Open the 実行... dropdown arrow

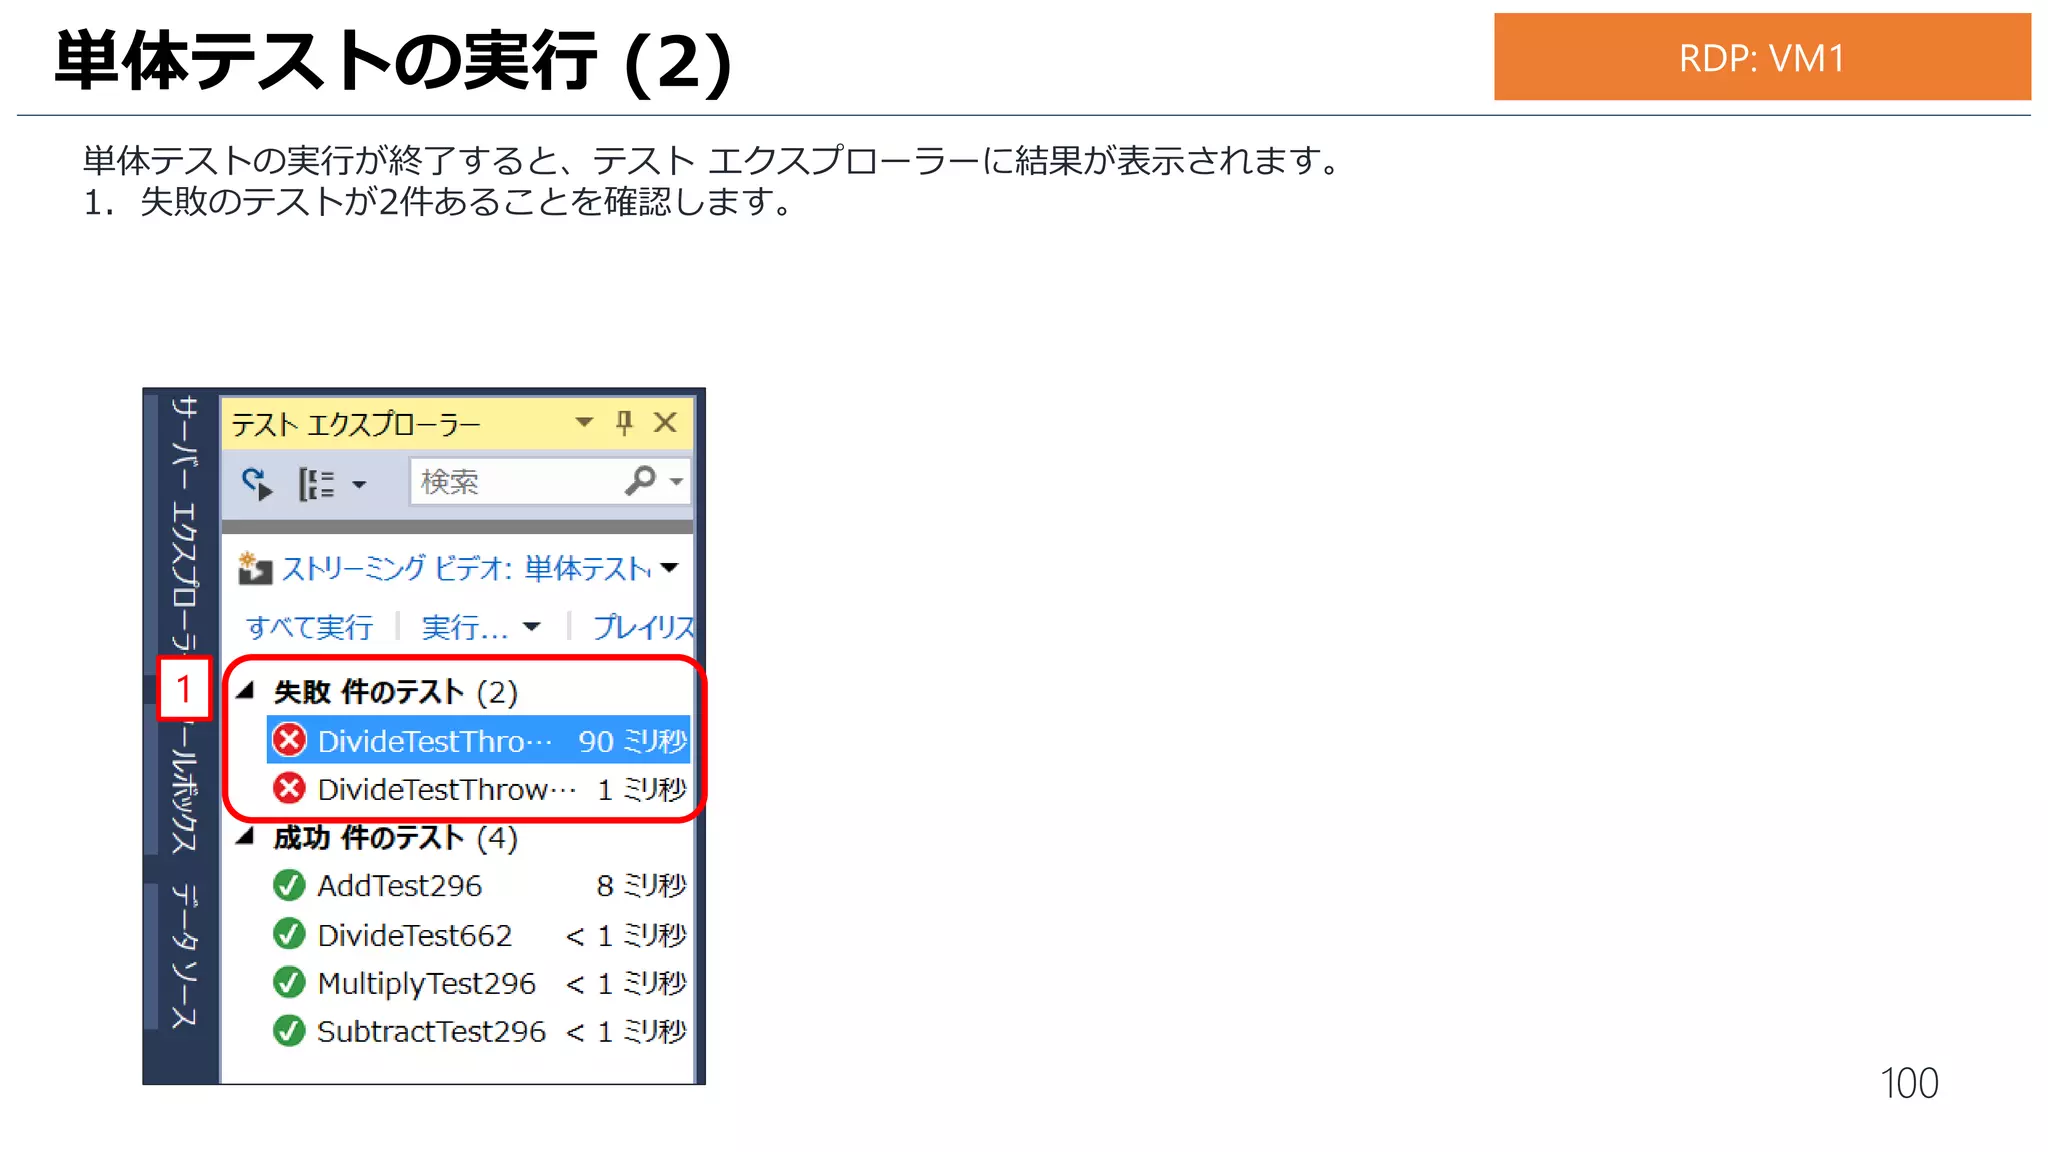pyautogui.click(x=531, y=627)
